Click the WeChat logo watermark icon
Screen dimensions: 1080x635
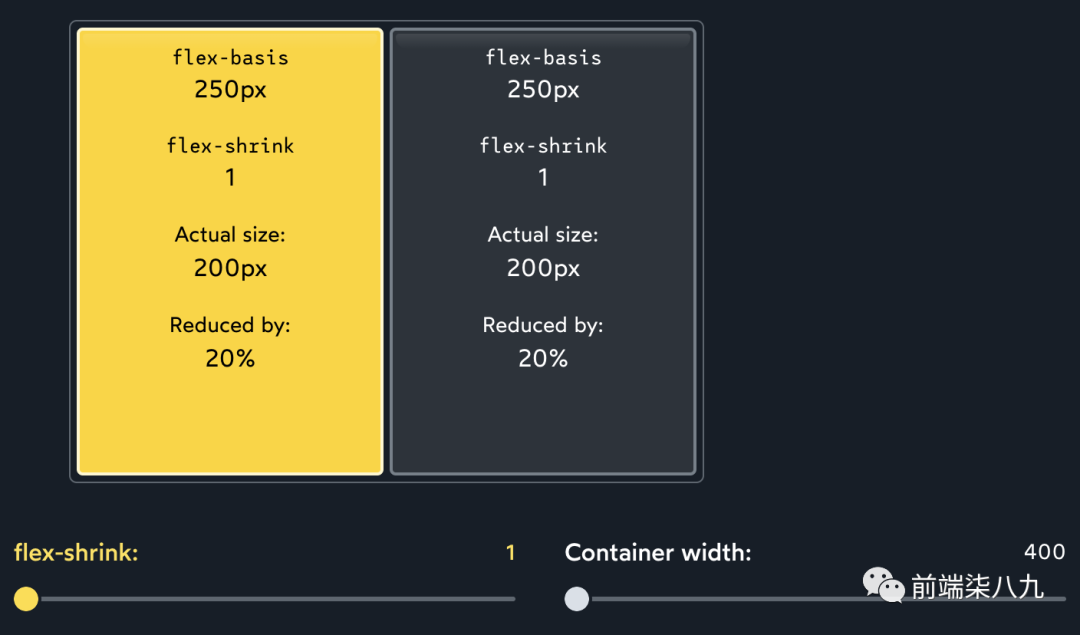(884, 585)
